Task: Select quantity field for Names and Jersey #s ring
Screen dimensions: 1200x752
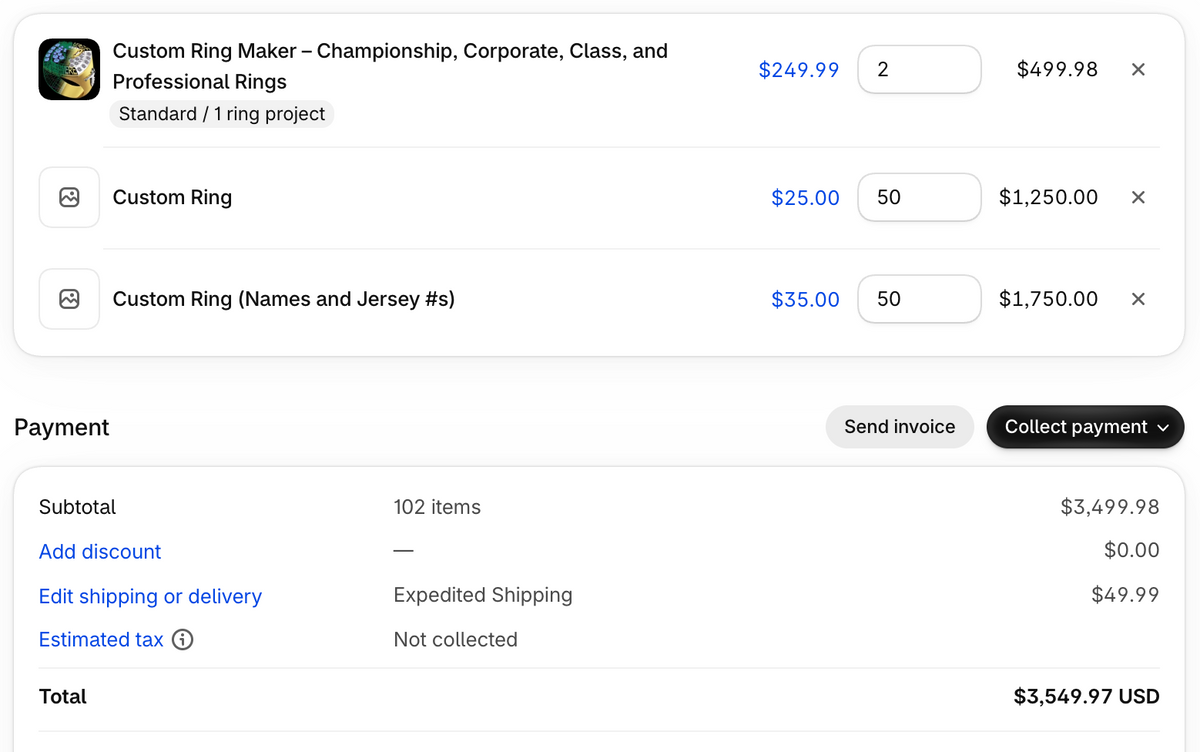Action: (x=919, y=299)
